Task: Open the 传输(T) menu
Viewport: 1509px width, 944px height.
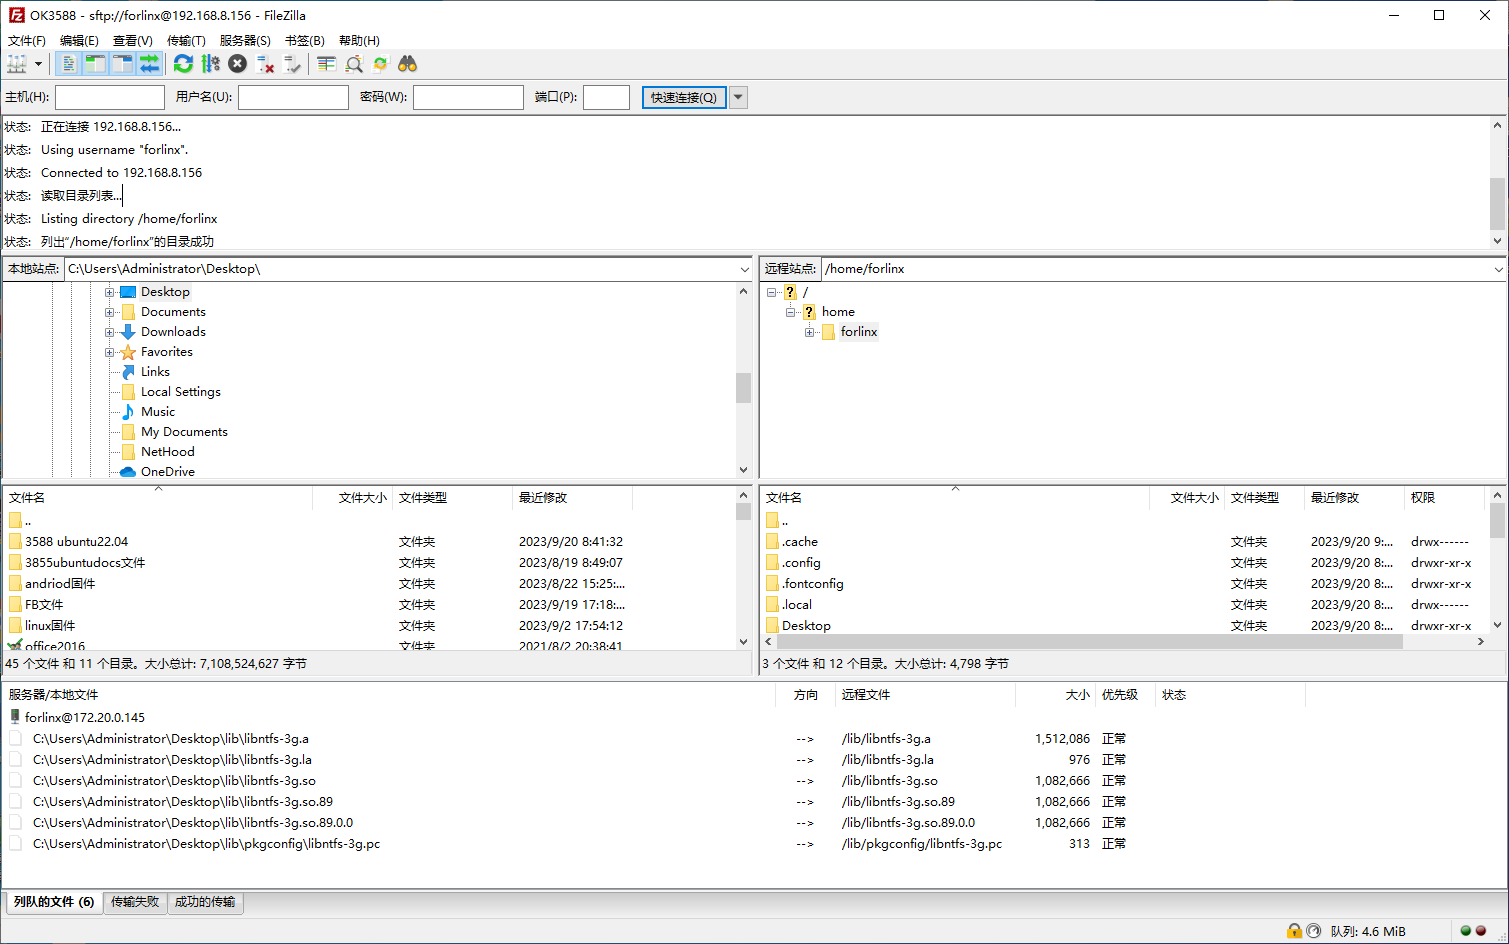Action: click(186, 41)
